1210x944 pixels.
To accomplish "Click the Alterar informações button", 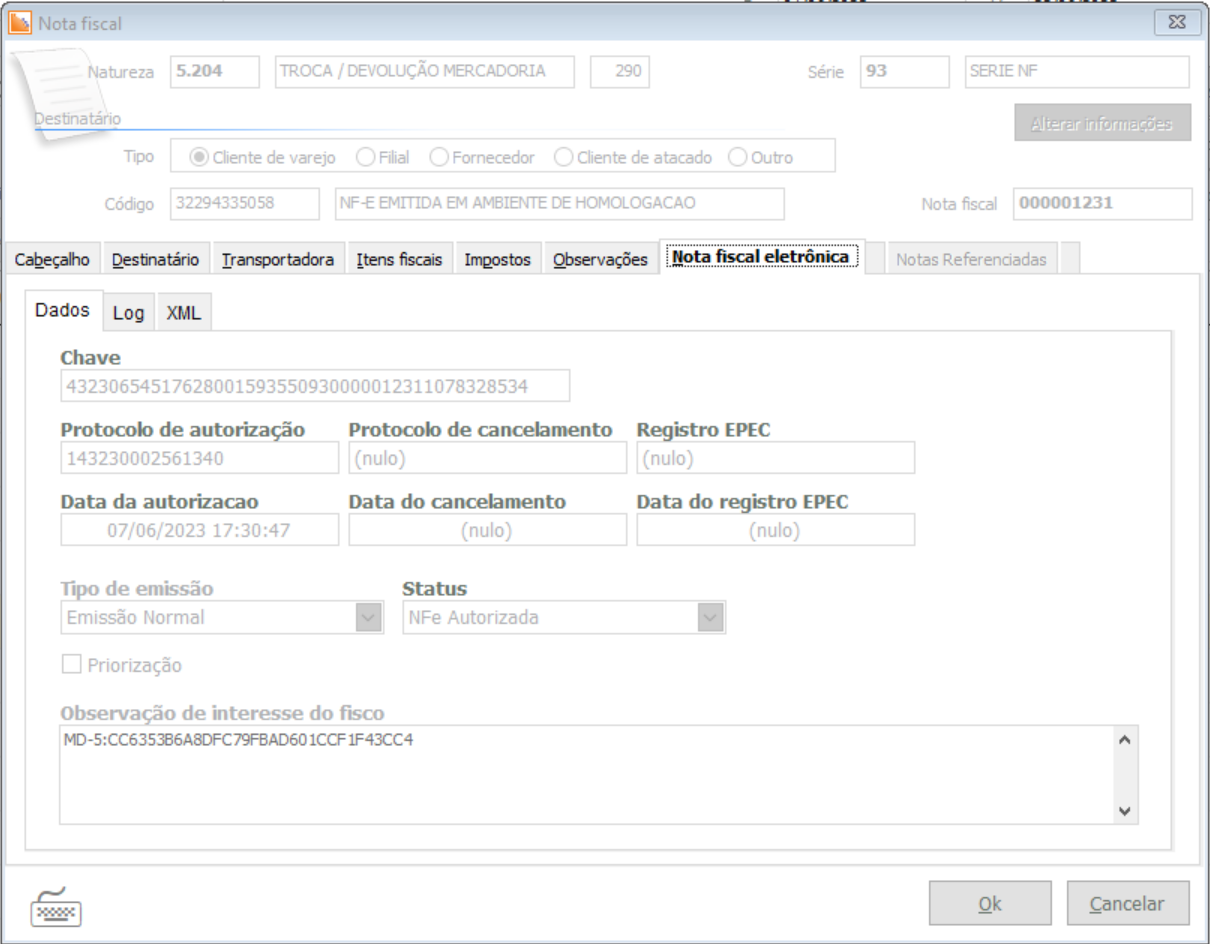I will pos(1102,121).
